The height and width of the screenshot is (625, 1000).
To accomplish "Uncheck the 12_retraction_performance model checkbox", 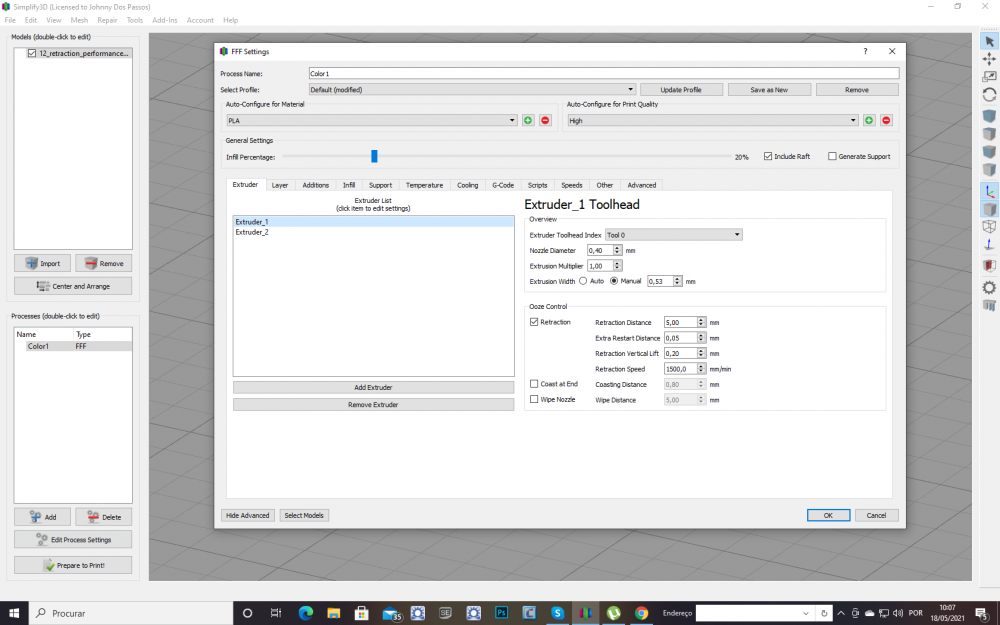I will [x=32, y=54].
